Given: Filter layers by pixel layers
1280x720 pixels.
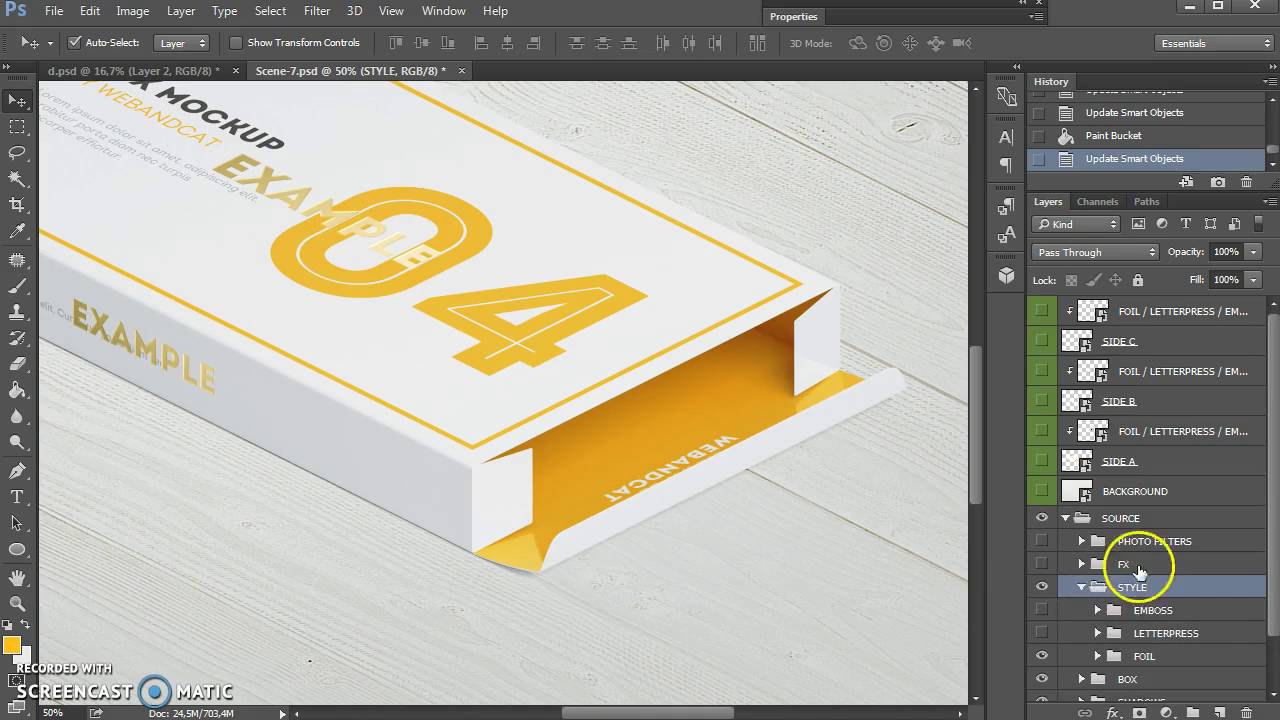Looking at the screenshot, I should [1139, 224].
